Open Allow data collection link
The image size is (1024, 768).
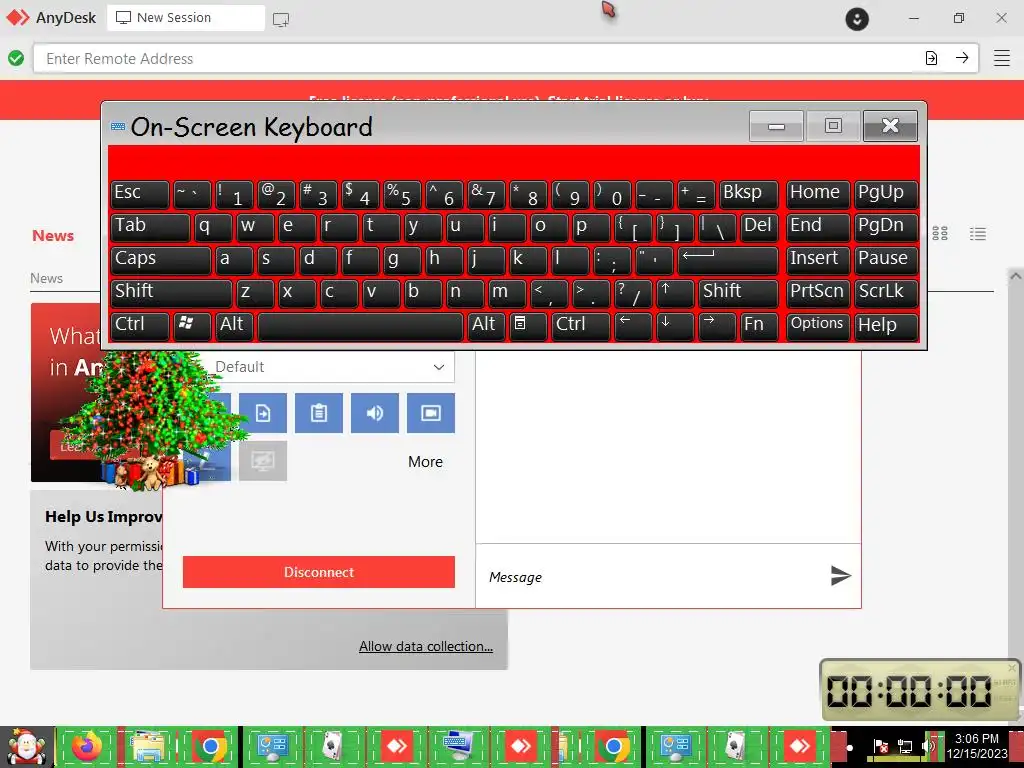pos(426,646)
